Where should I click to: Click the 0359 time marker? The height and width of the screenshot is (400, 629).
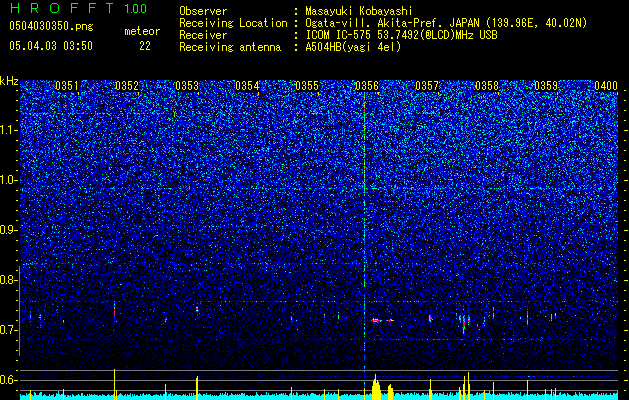click(546, 86)
